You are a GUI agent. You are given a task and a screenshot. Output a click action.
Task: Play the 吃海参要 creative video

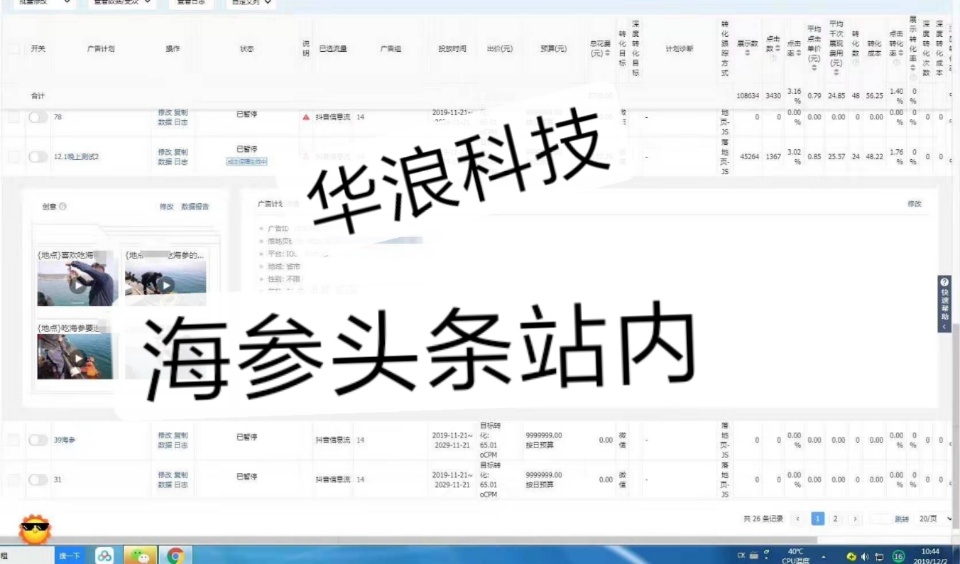coord(78,359)
